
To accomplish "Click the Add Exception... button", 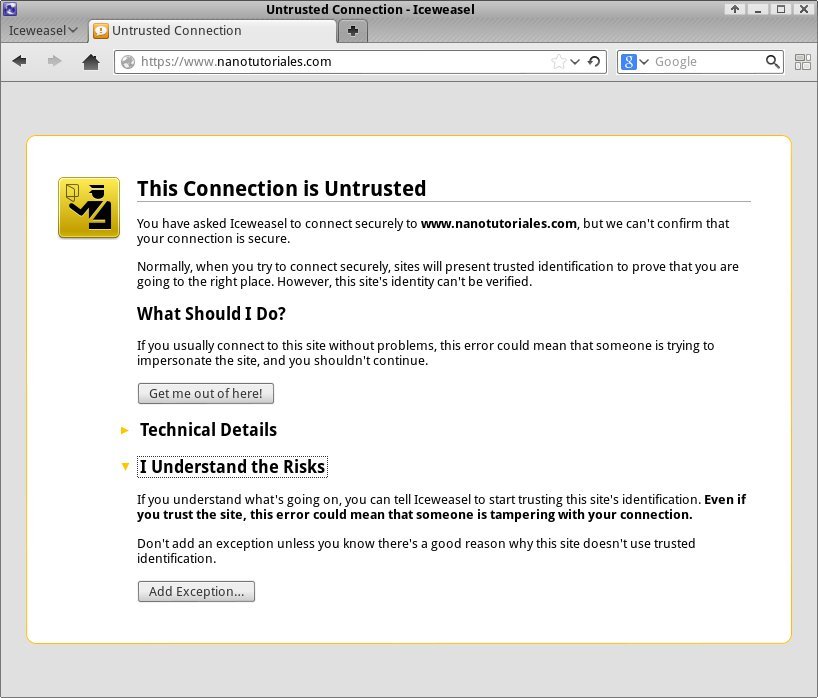I will 196,592.
